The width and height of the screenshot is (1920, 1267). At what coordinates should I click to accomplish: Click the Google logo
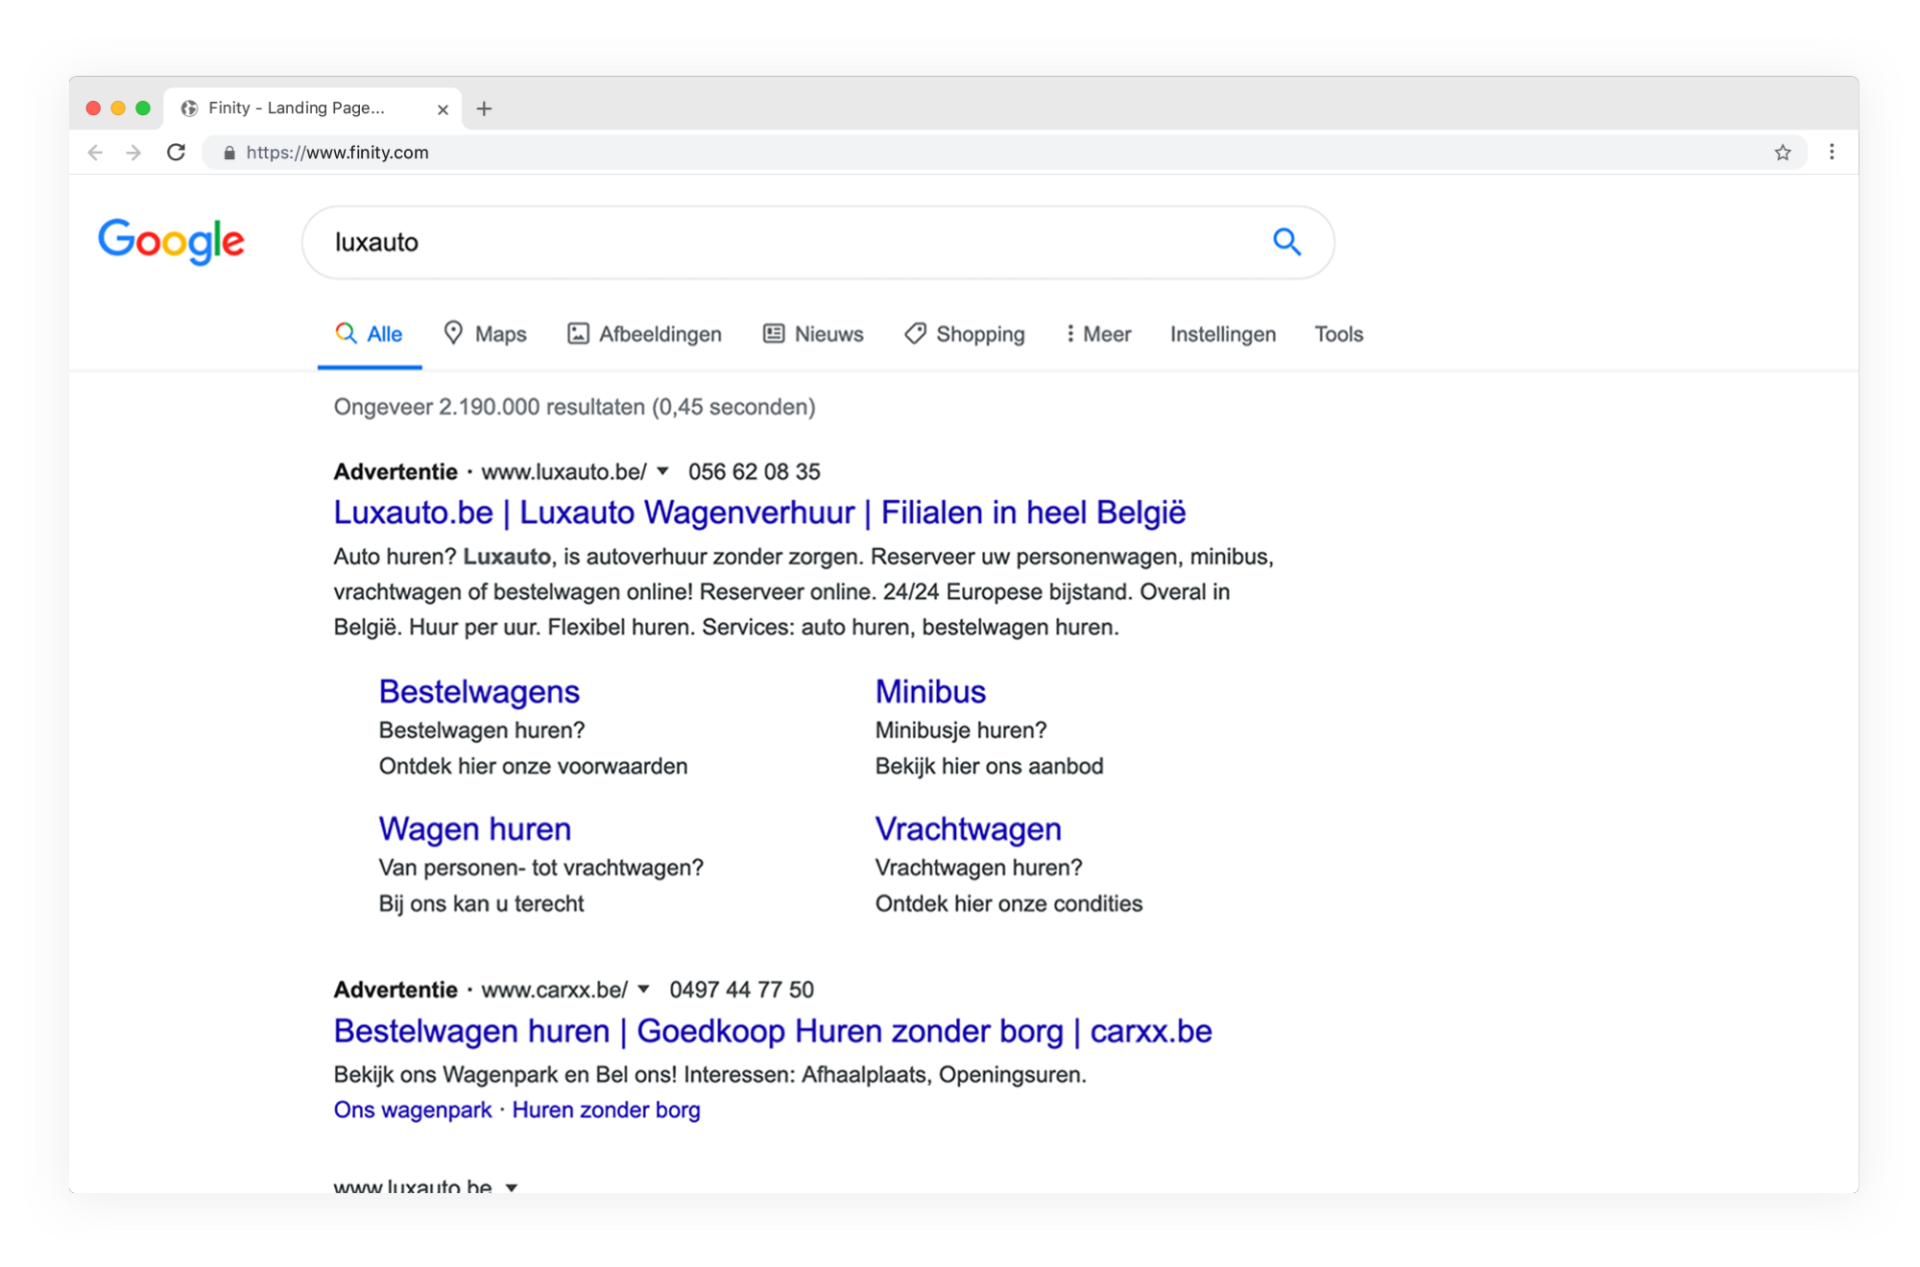coord(171,241)
